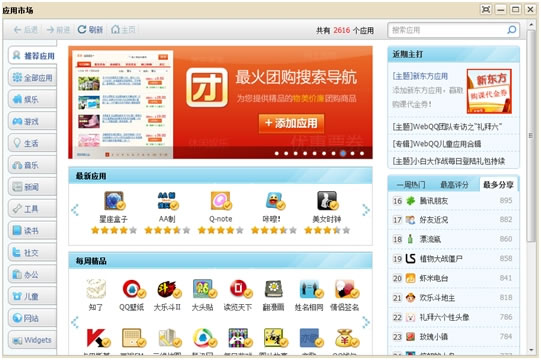Show previous apps in 最新应用
The width and height of the screenshot is (541, 360).
(75, 210)
